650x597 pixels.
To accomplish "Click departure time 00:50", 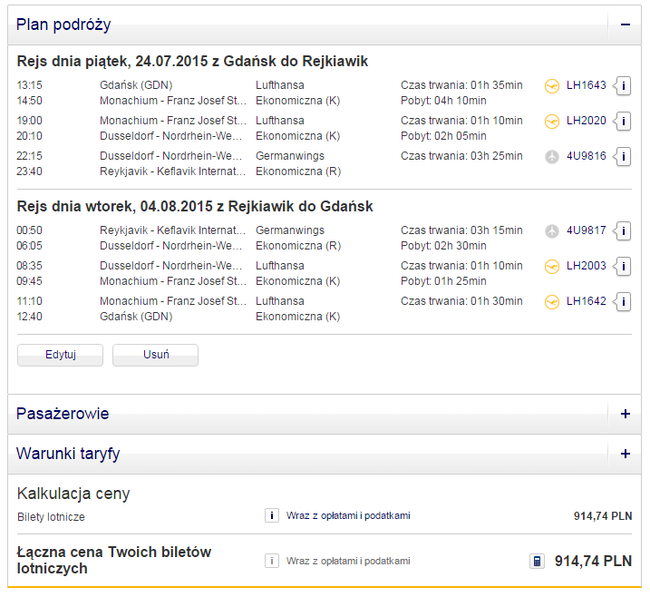I will pyautogui.click(x=29, y=231).
